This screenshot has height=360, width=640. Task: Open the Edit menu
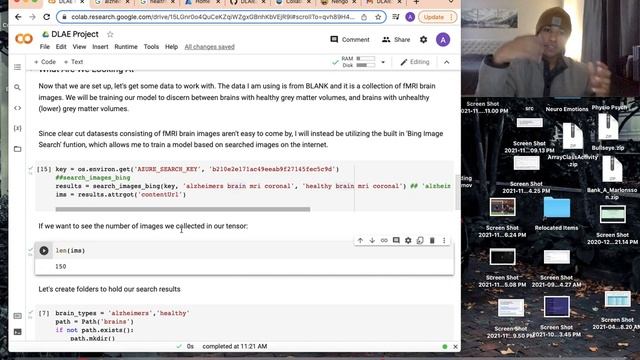[x=61, y=47]
